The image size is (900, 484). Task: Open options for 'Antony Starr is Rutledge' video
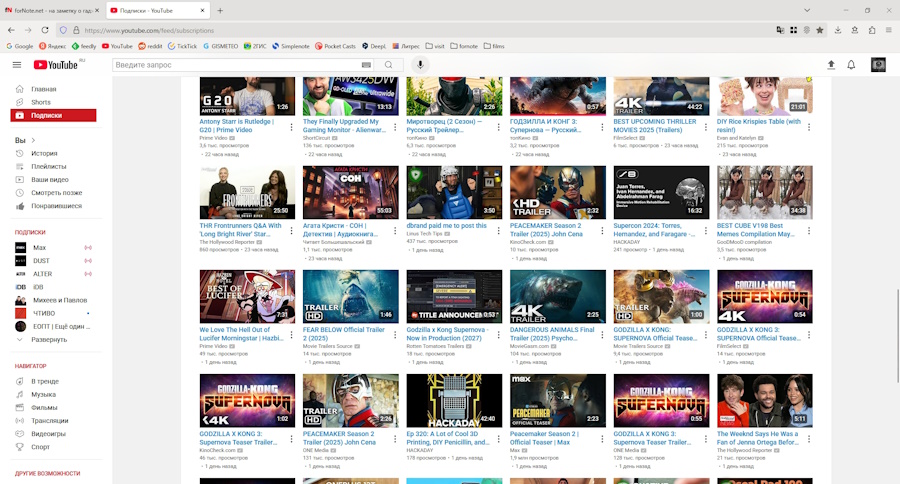(x=292, y=127)
